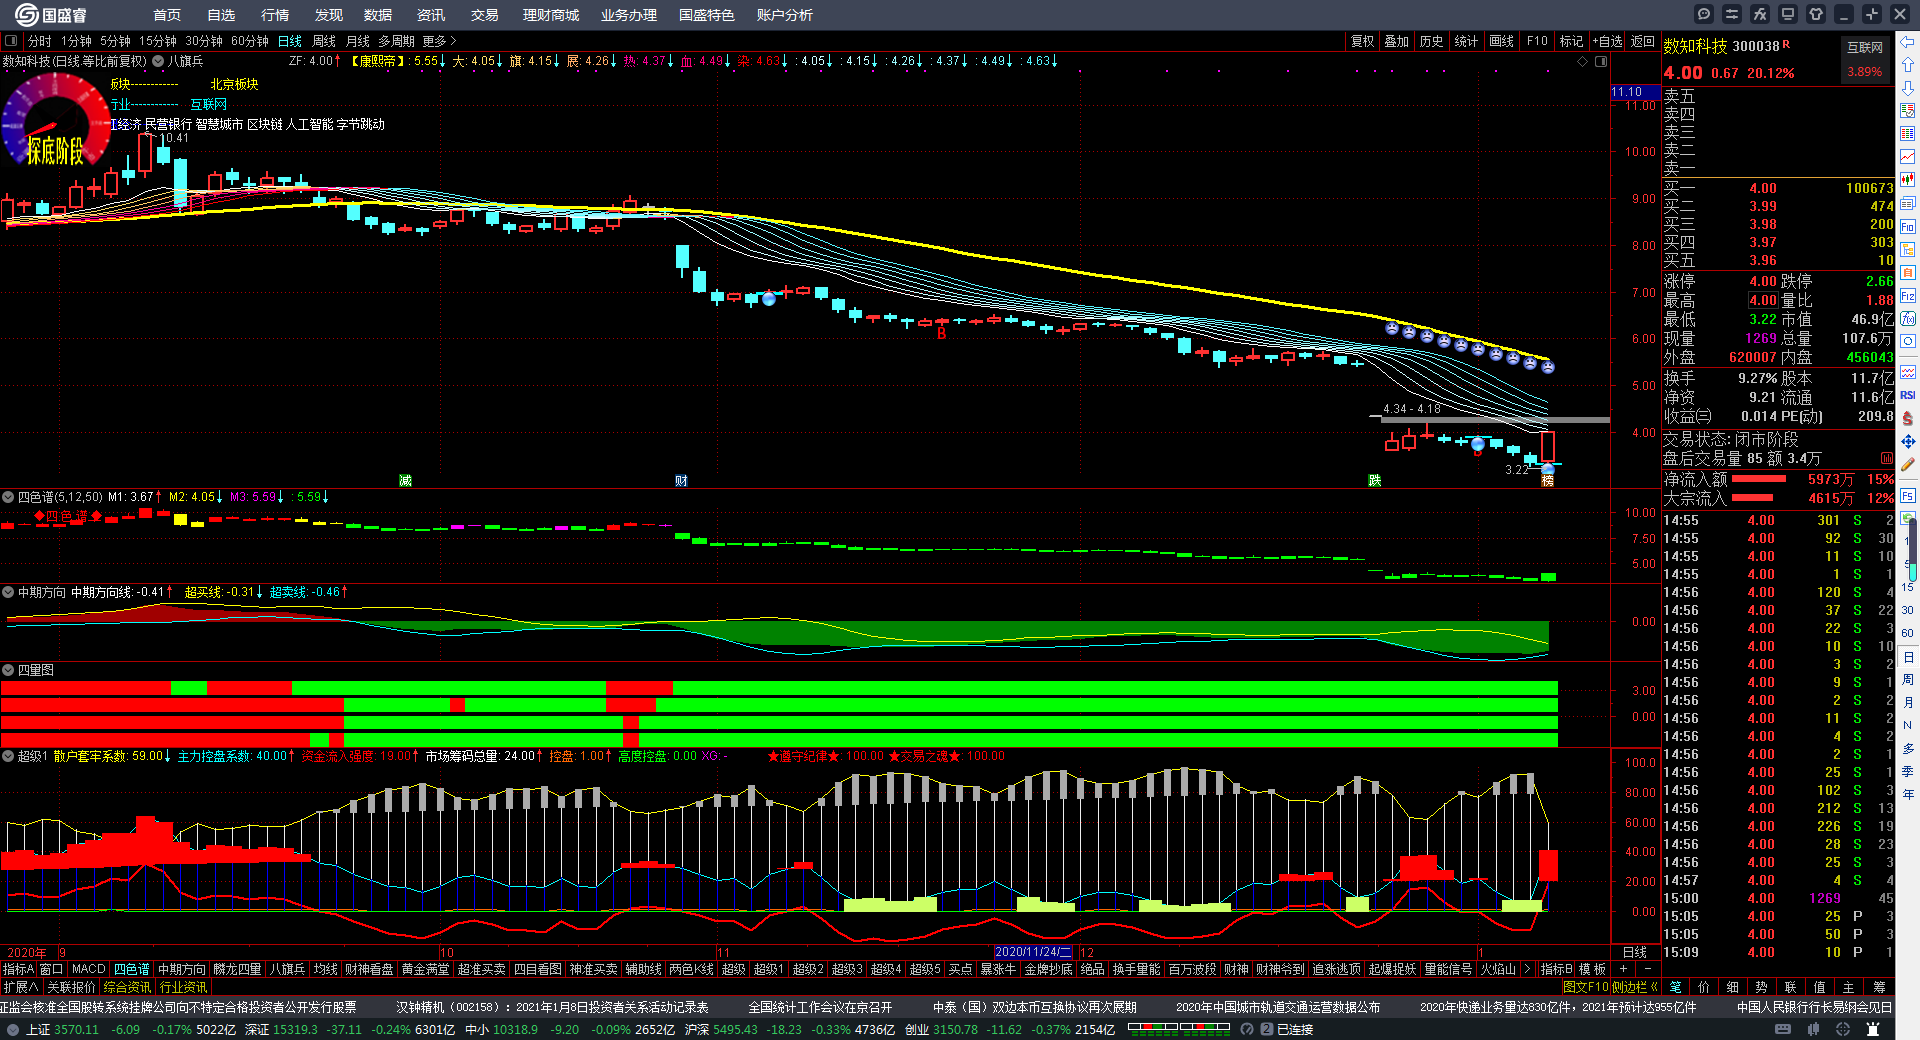This screenshot has width=1920, height=1040.
Task: Click the Fiz icon in right toolbar
Action: pyautogui.click(x=1908, y=296)
